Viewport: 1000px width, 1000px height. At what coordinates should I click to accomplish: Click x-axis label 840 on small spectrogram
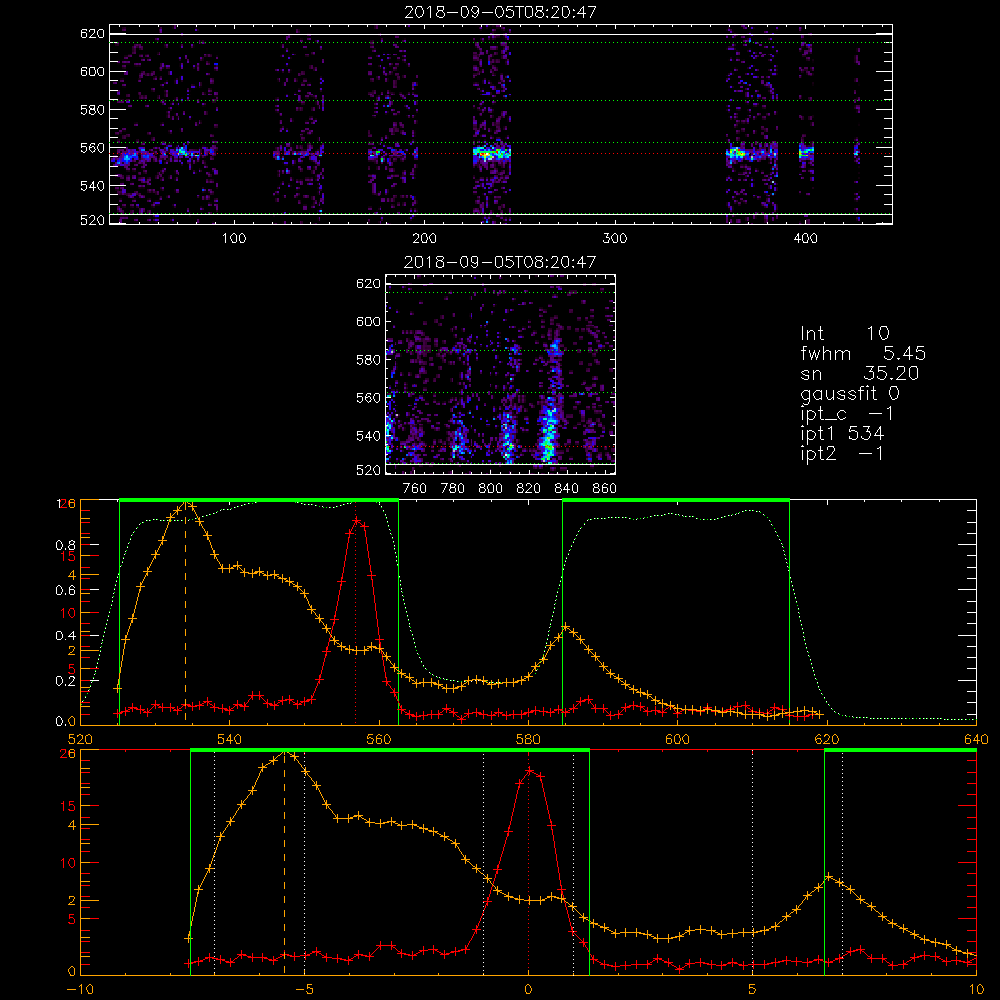(566, 489)
